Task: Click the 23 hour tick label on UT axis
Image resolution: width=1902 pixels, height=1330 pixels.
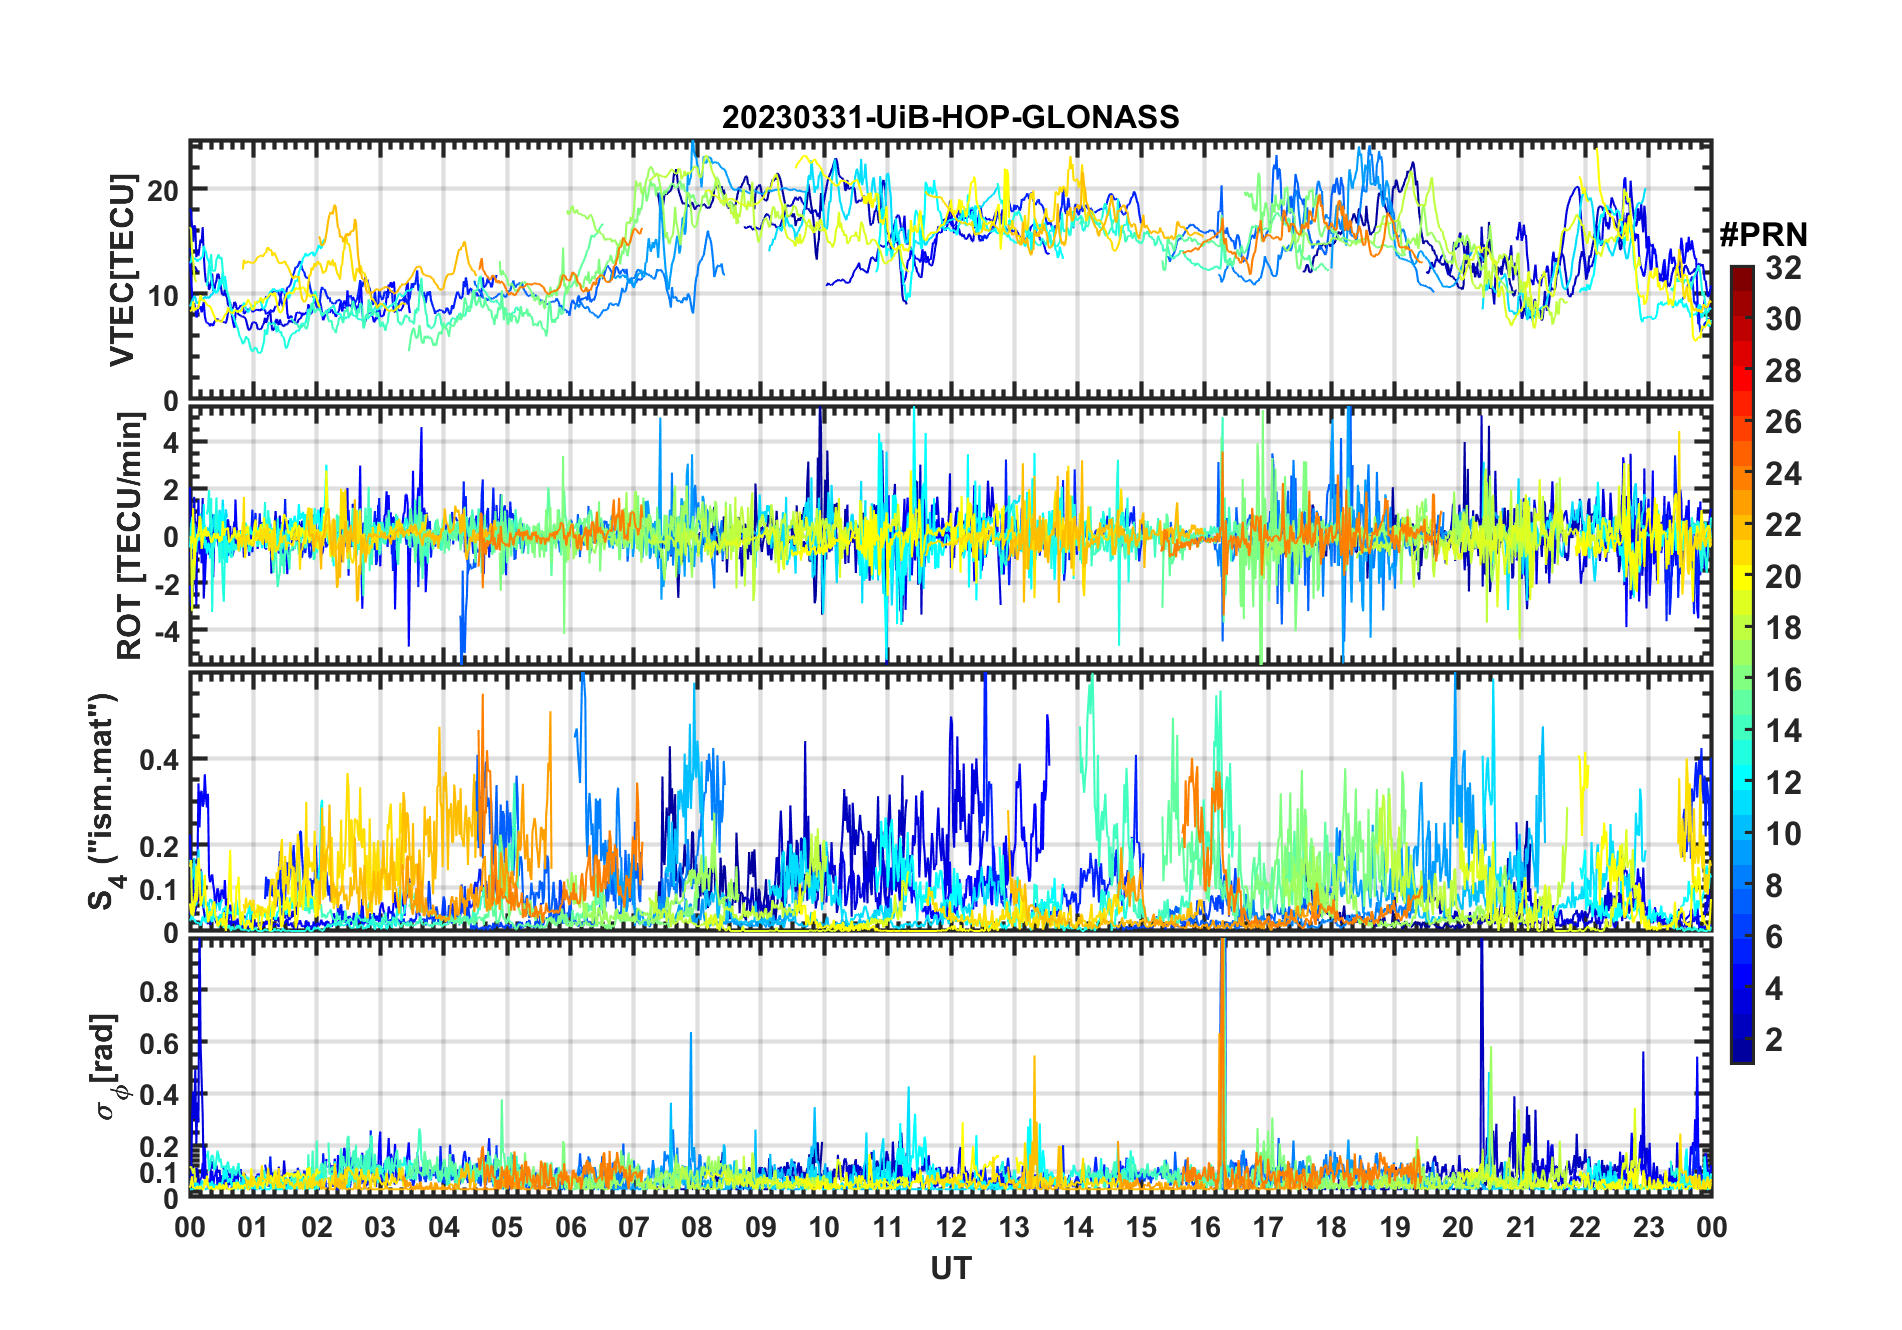Action: point(1648,1227)
